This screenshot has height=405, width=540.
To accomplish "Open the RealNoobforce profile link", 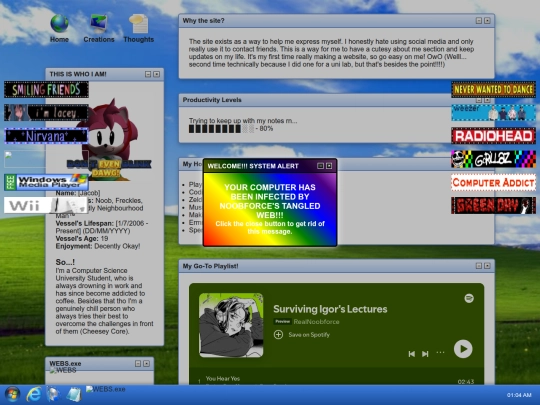I will tap(316, 322).
